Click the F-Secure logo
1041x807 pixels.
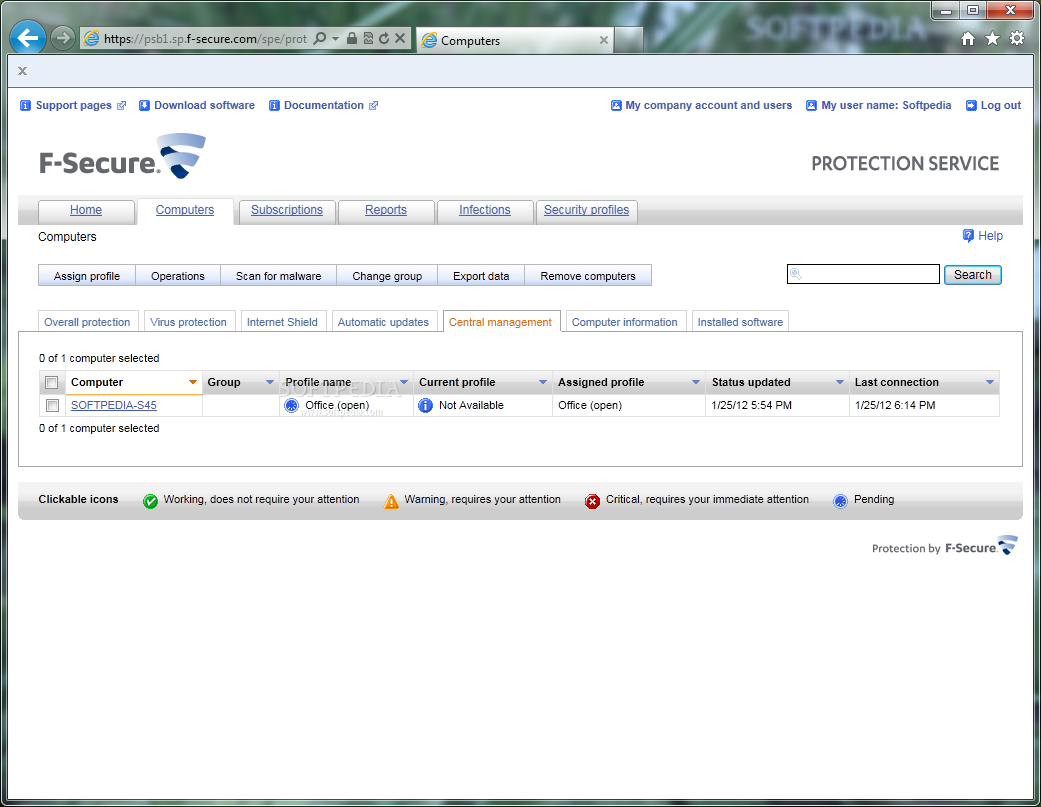123,157
